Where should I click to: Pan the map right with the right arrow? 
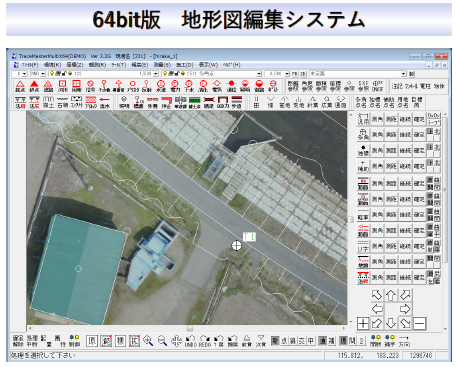click(405, 309)
